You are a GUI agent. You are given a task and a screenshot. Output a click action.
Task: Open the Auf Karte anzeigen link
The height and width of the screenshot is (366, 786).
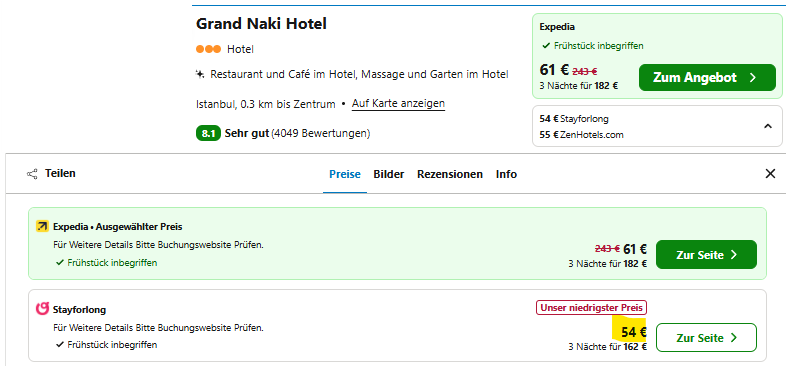[x=399, y=104]
